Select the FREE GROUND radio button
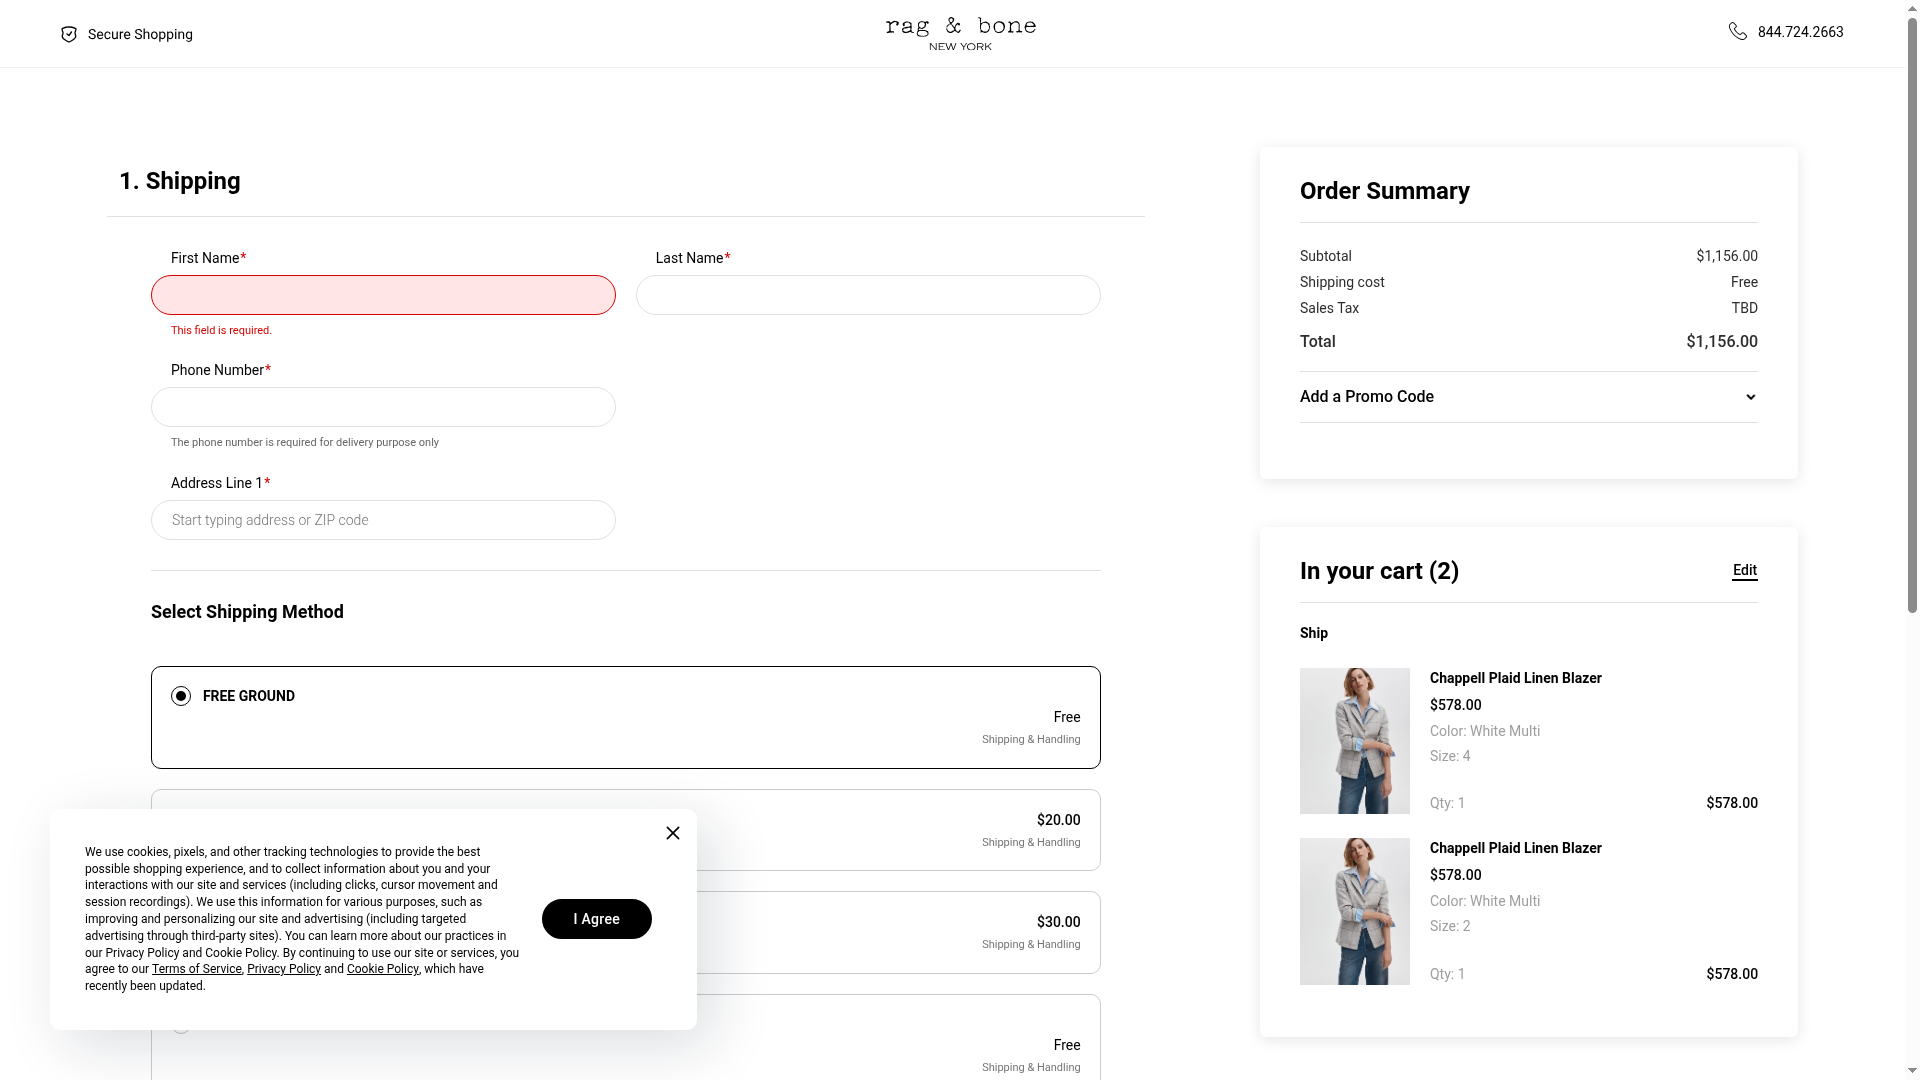 [181, 696]
